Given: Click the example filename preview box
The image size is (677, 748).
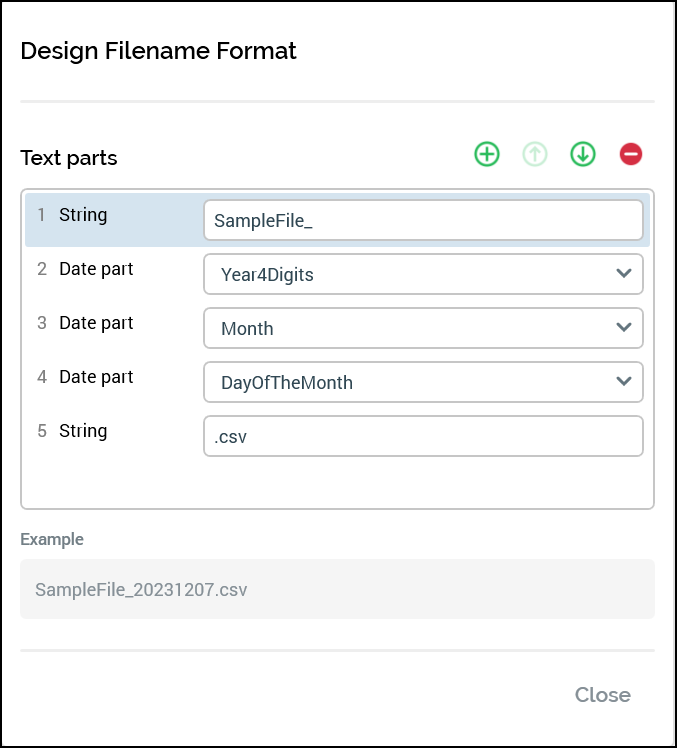Looking at the screenshot, I should (337, 589).
